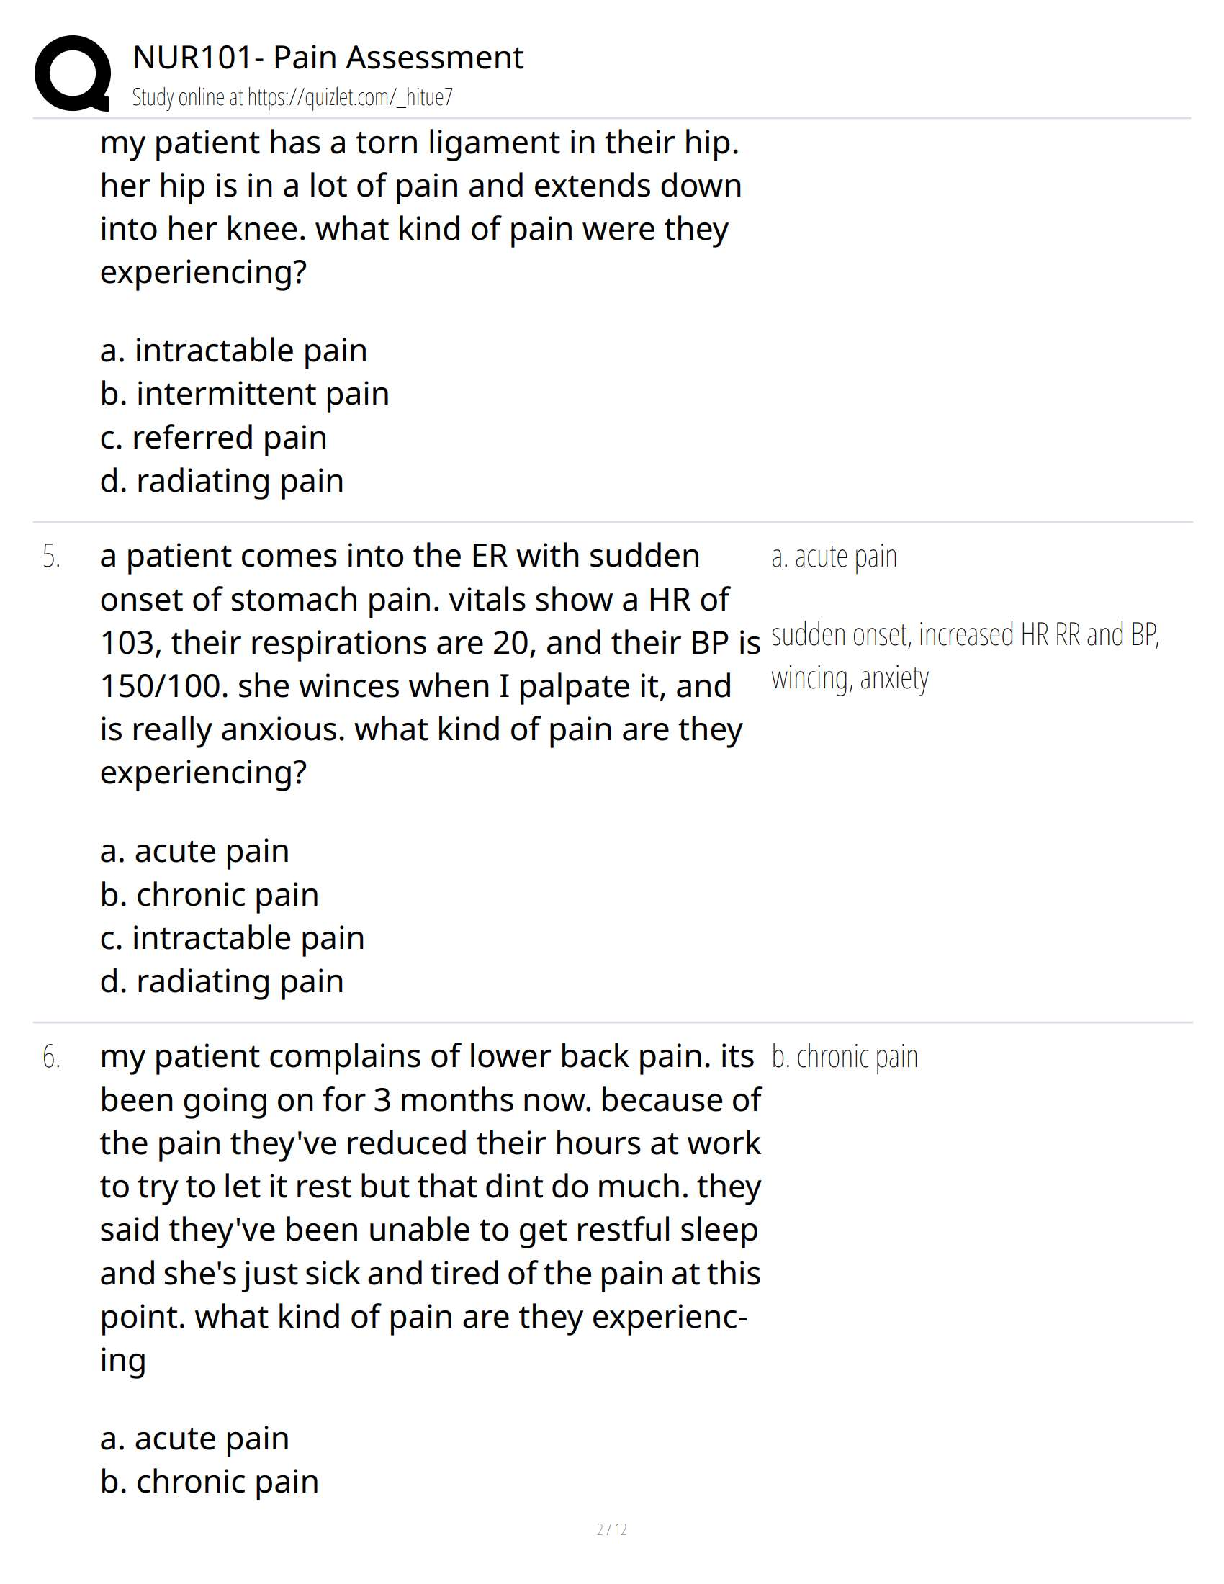Click question number 5
The width and height of the screenshot is (1224, 1584).
[x=51, y=557]
